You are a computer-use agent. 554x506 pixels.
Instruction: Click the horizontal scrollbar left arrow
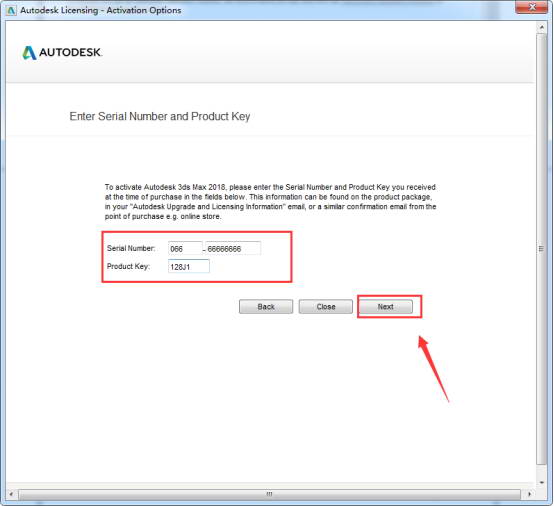(x=11, y=494)
